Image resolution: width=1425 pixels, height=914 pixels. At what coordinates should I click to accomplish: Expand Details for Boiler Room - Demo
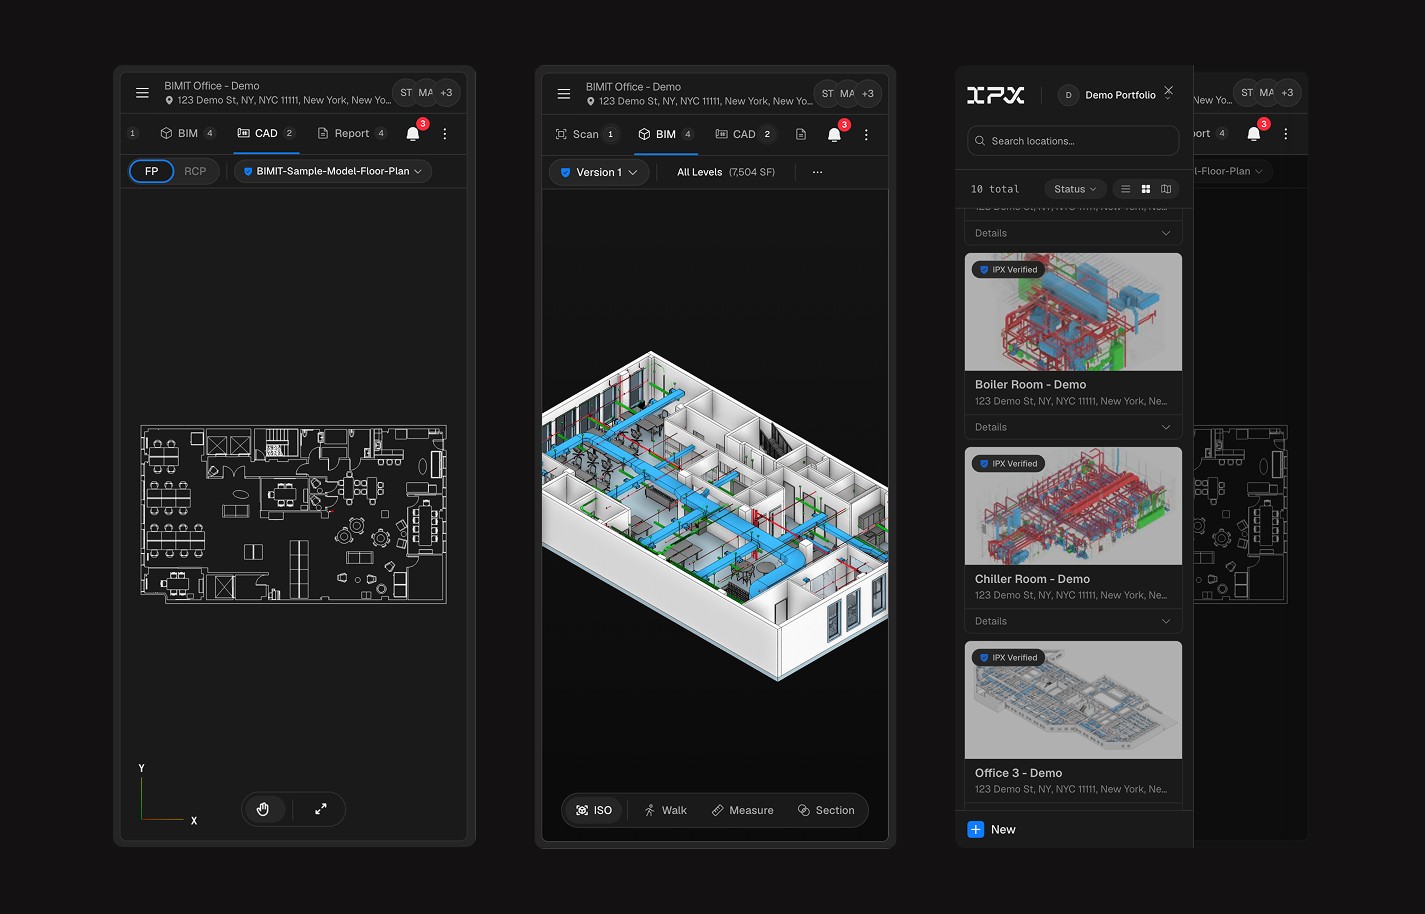tap(1073, 427)
